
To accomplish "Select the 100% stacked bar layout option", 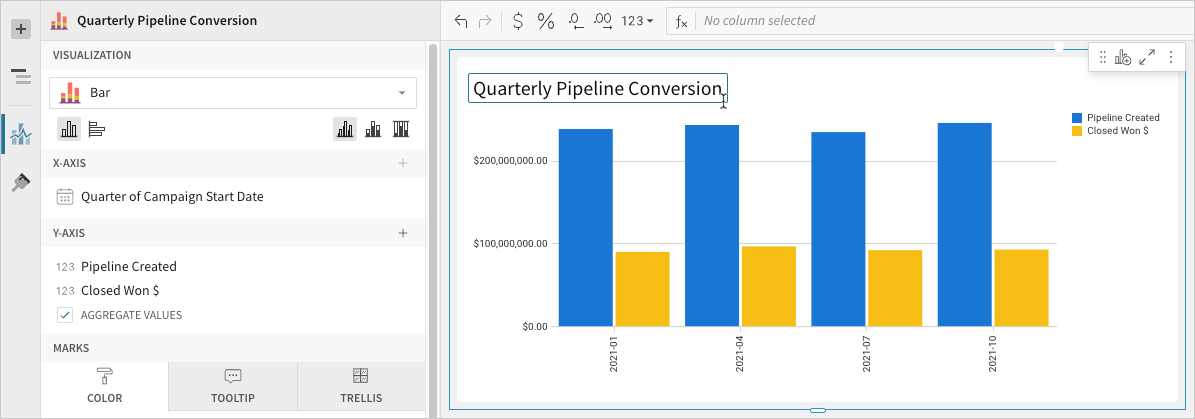I will (401, 128).
